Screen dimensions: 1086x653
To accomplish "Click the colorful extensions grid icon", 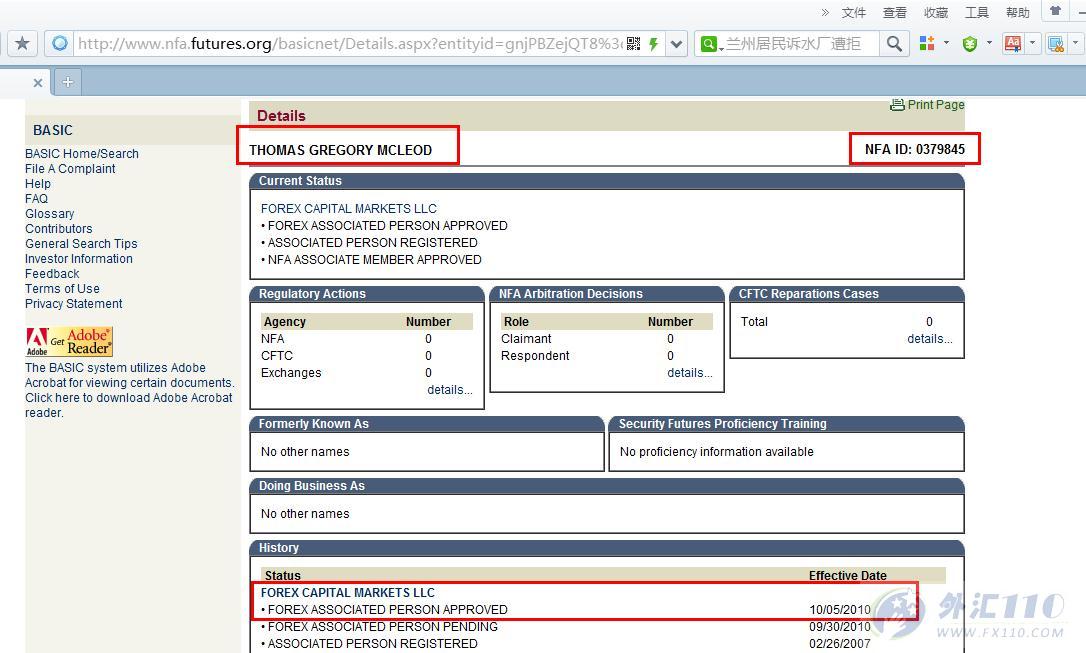I will click(927, 43).
